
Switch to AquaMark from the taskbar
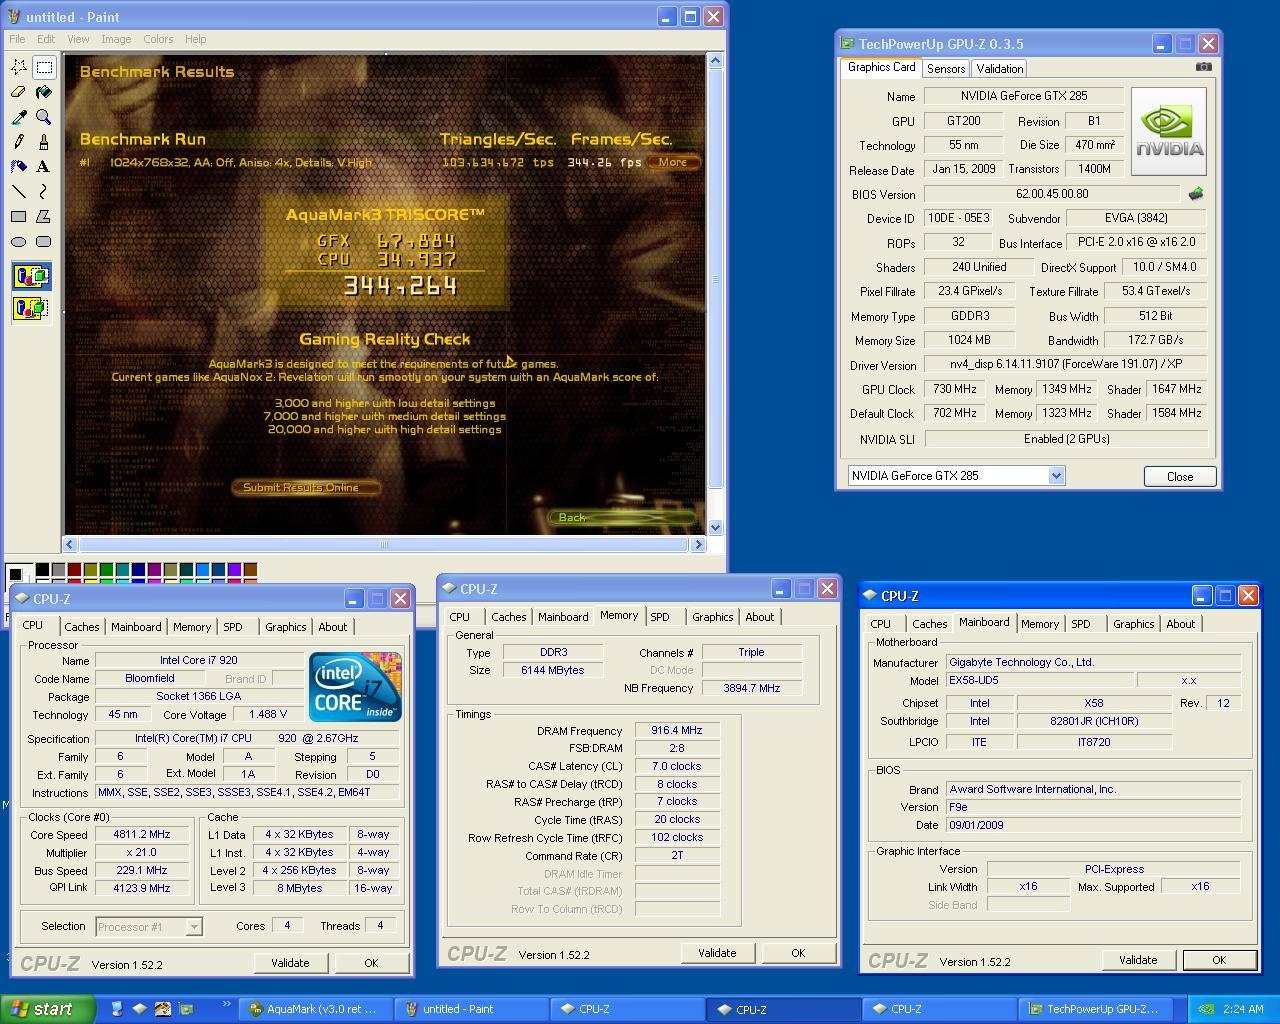(x=316, y=1009)
